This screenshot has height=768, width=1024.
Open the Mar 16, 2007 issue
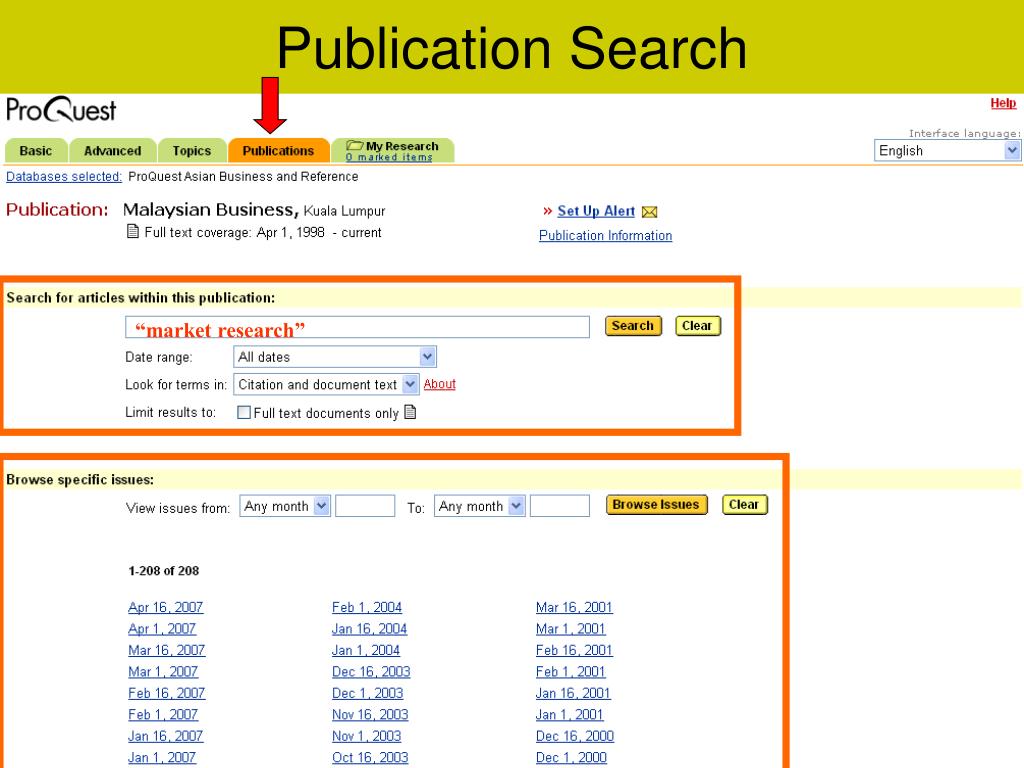167,650
